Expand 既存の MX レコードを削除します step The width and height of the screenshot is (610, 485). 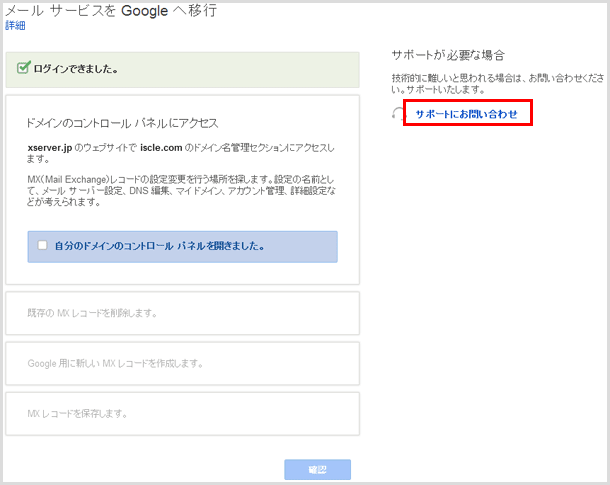pos(182,313)
